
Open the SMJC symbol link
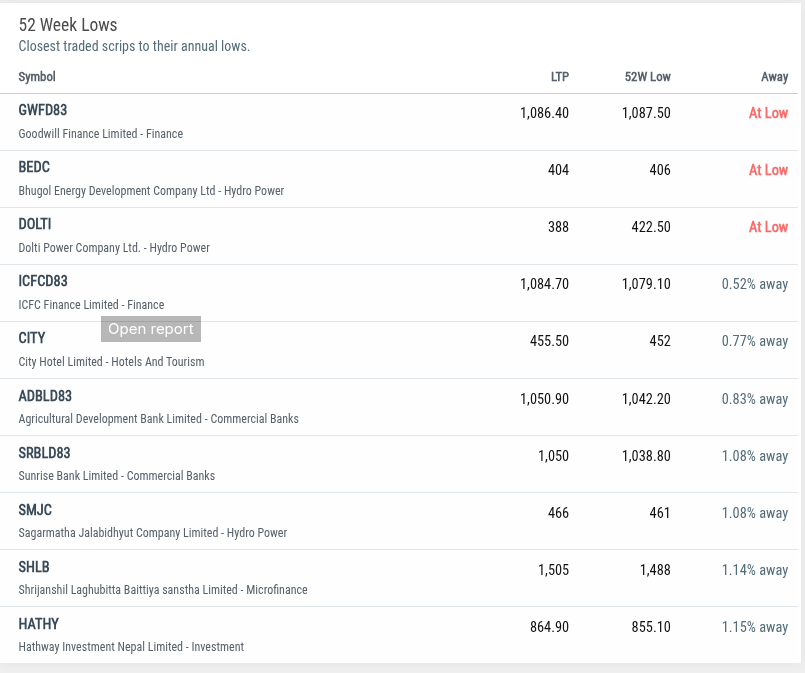pos(35,510)
